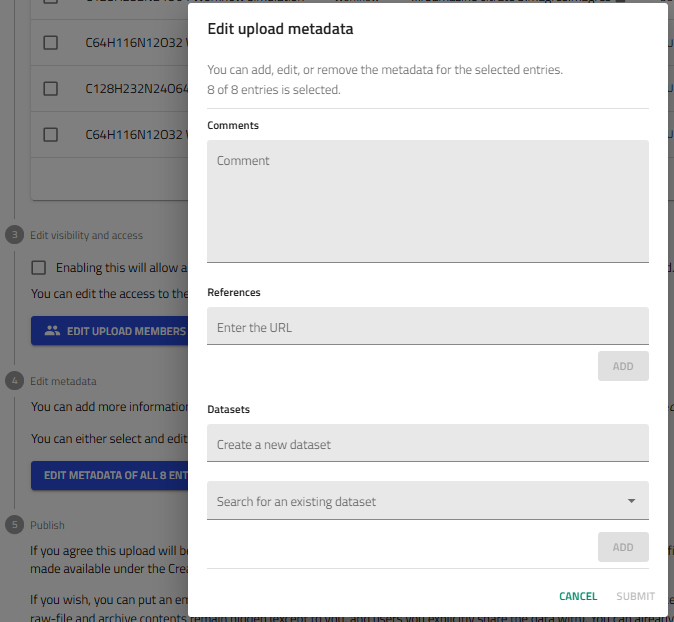The width and height of the screenshot is (674, 622).
Task: Click the ADD button under References
Action: (x=623, y=366)
